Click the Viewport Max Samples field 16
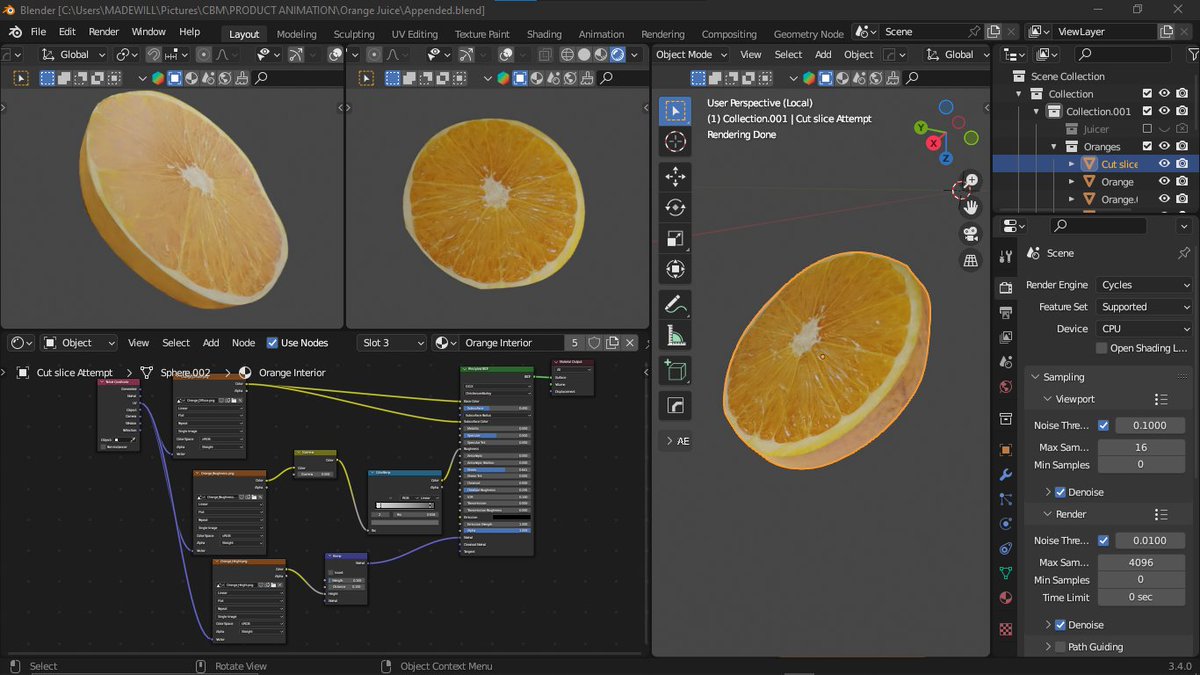The image size is (1200, 675). coord(1141,447)
